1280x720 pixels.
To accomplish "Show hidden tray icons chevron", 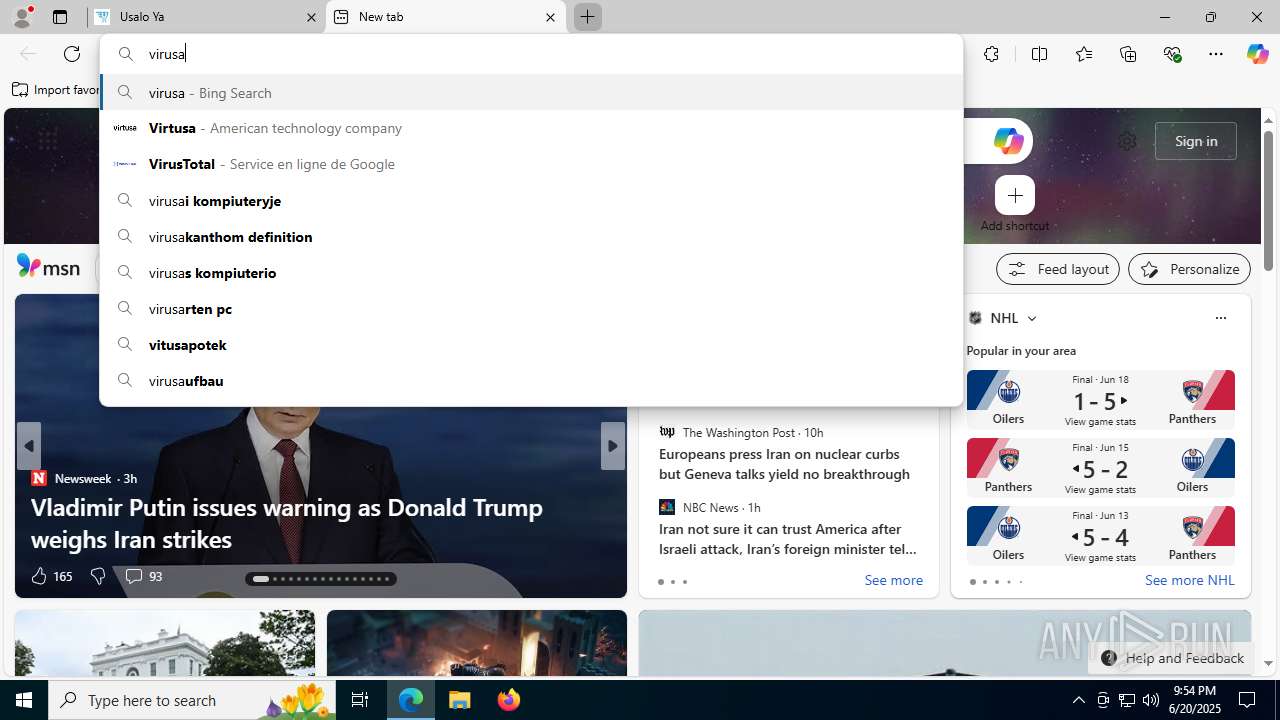I will (1078, 700).
